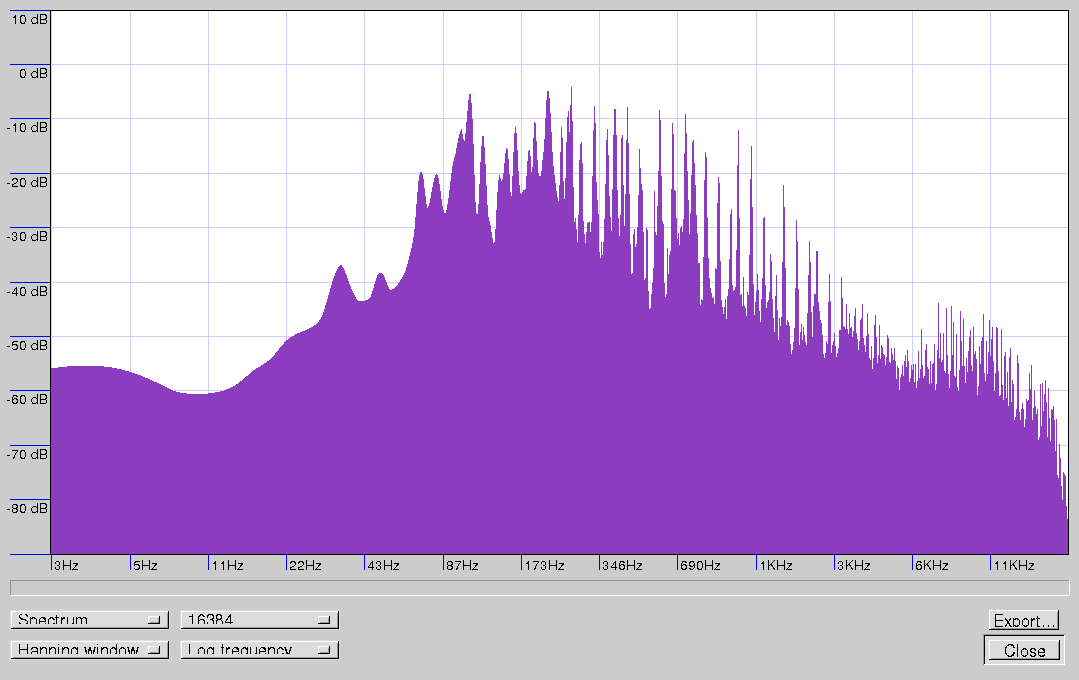Screen dimensions: 1079x680
Task: Click the 10 dB label at axis top
Action: tap(27, 19)
